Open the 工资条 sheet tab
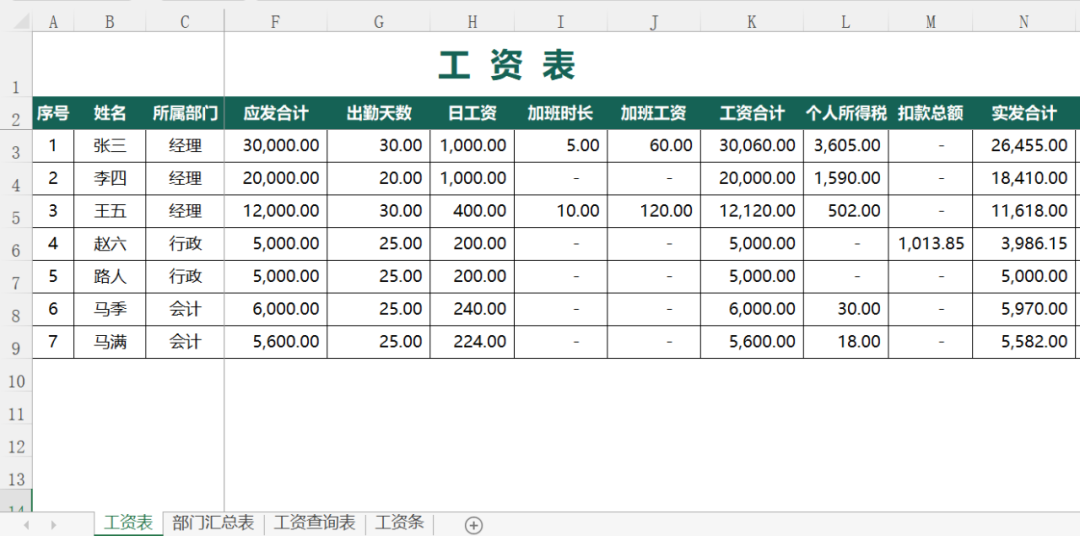The height and width of the screenshot is (536, 1080). coord(399,523)
